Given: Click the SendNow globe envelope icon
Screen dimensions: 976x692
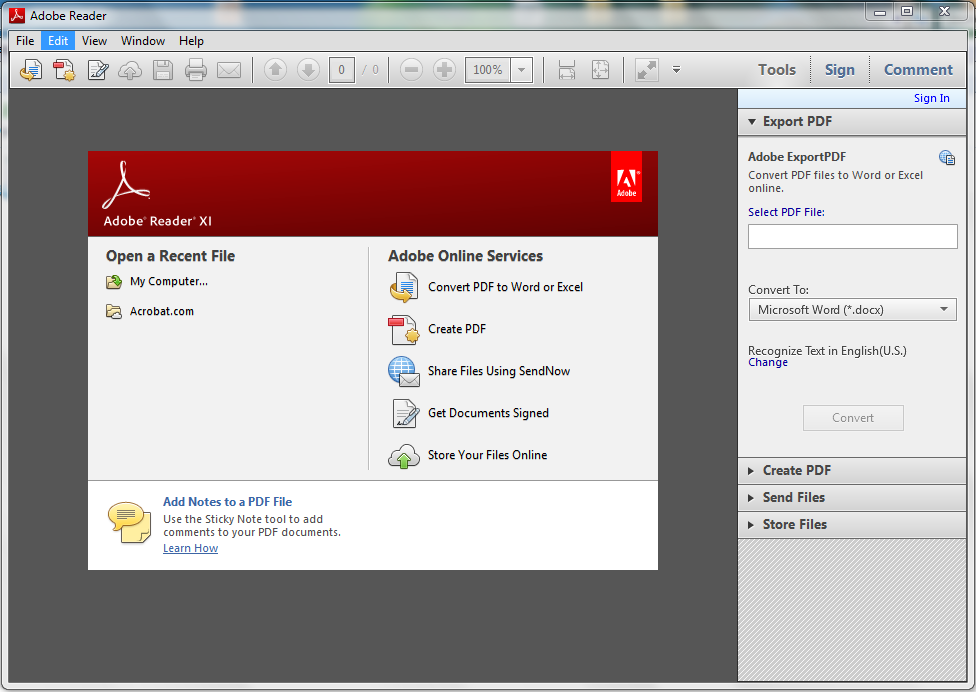Looking at the screenshot, I should coord(404,372).
